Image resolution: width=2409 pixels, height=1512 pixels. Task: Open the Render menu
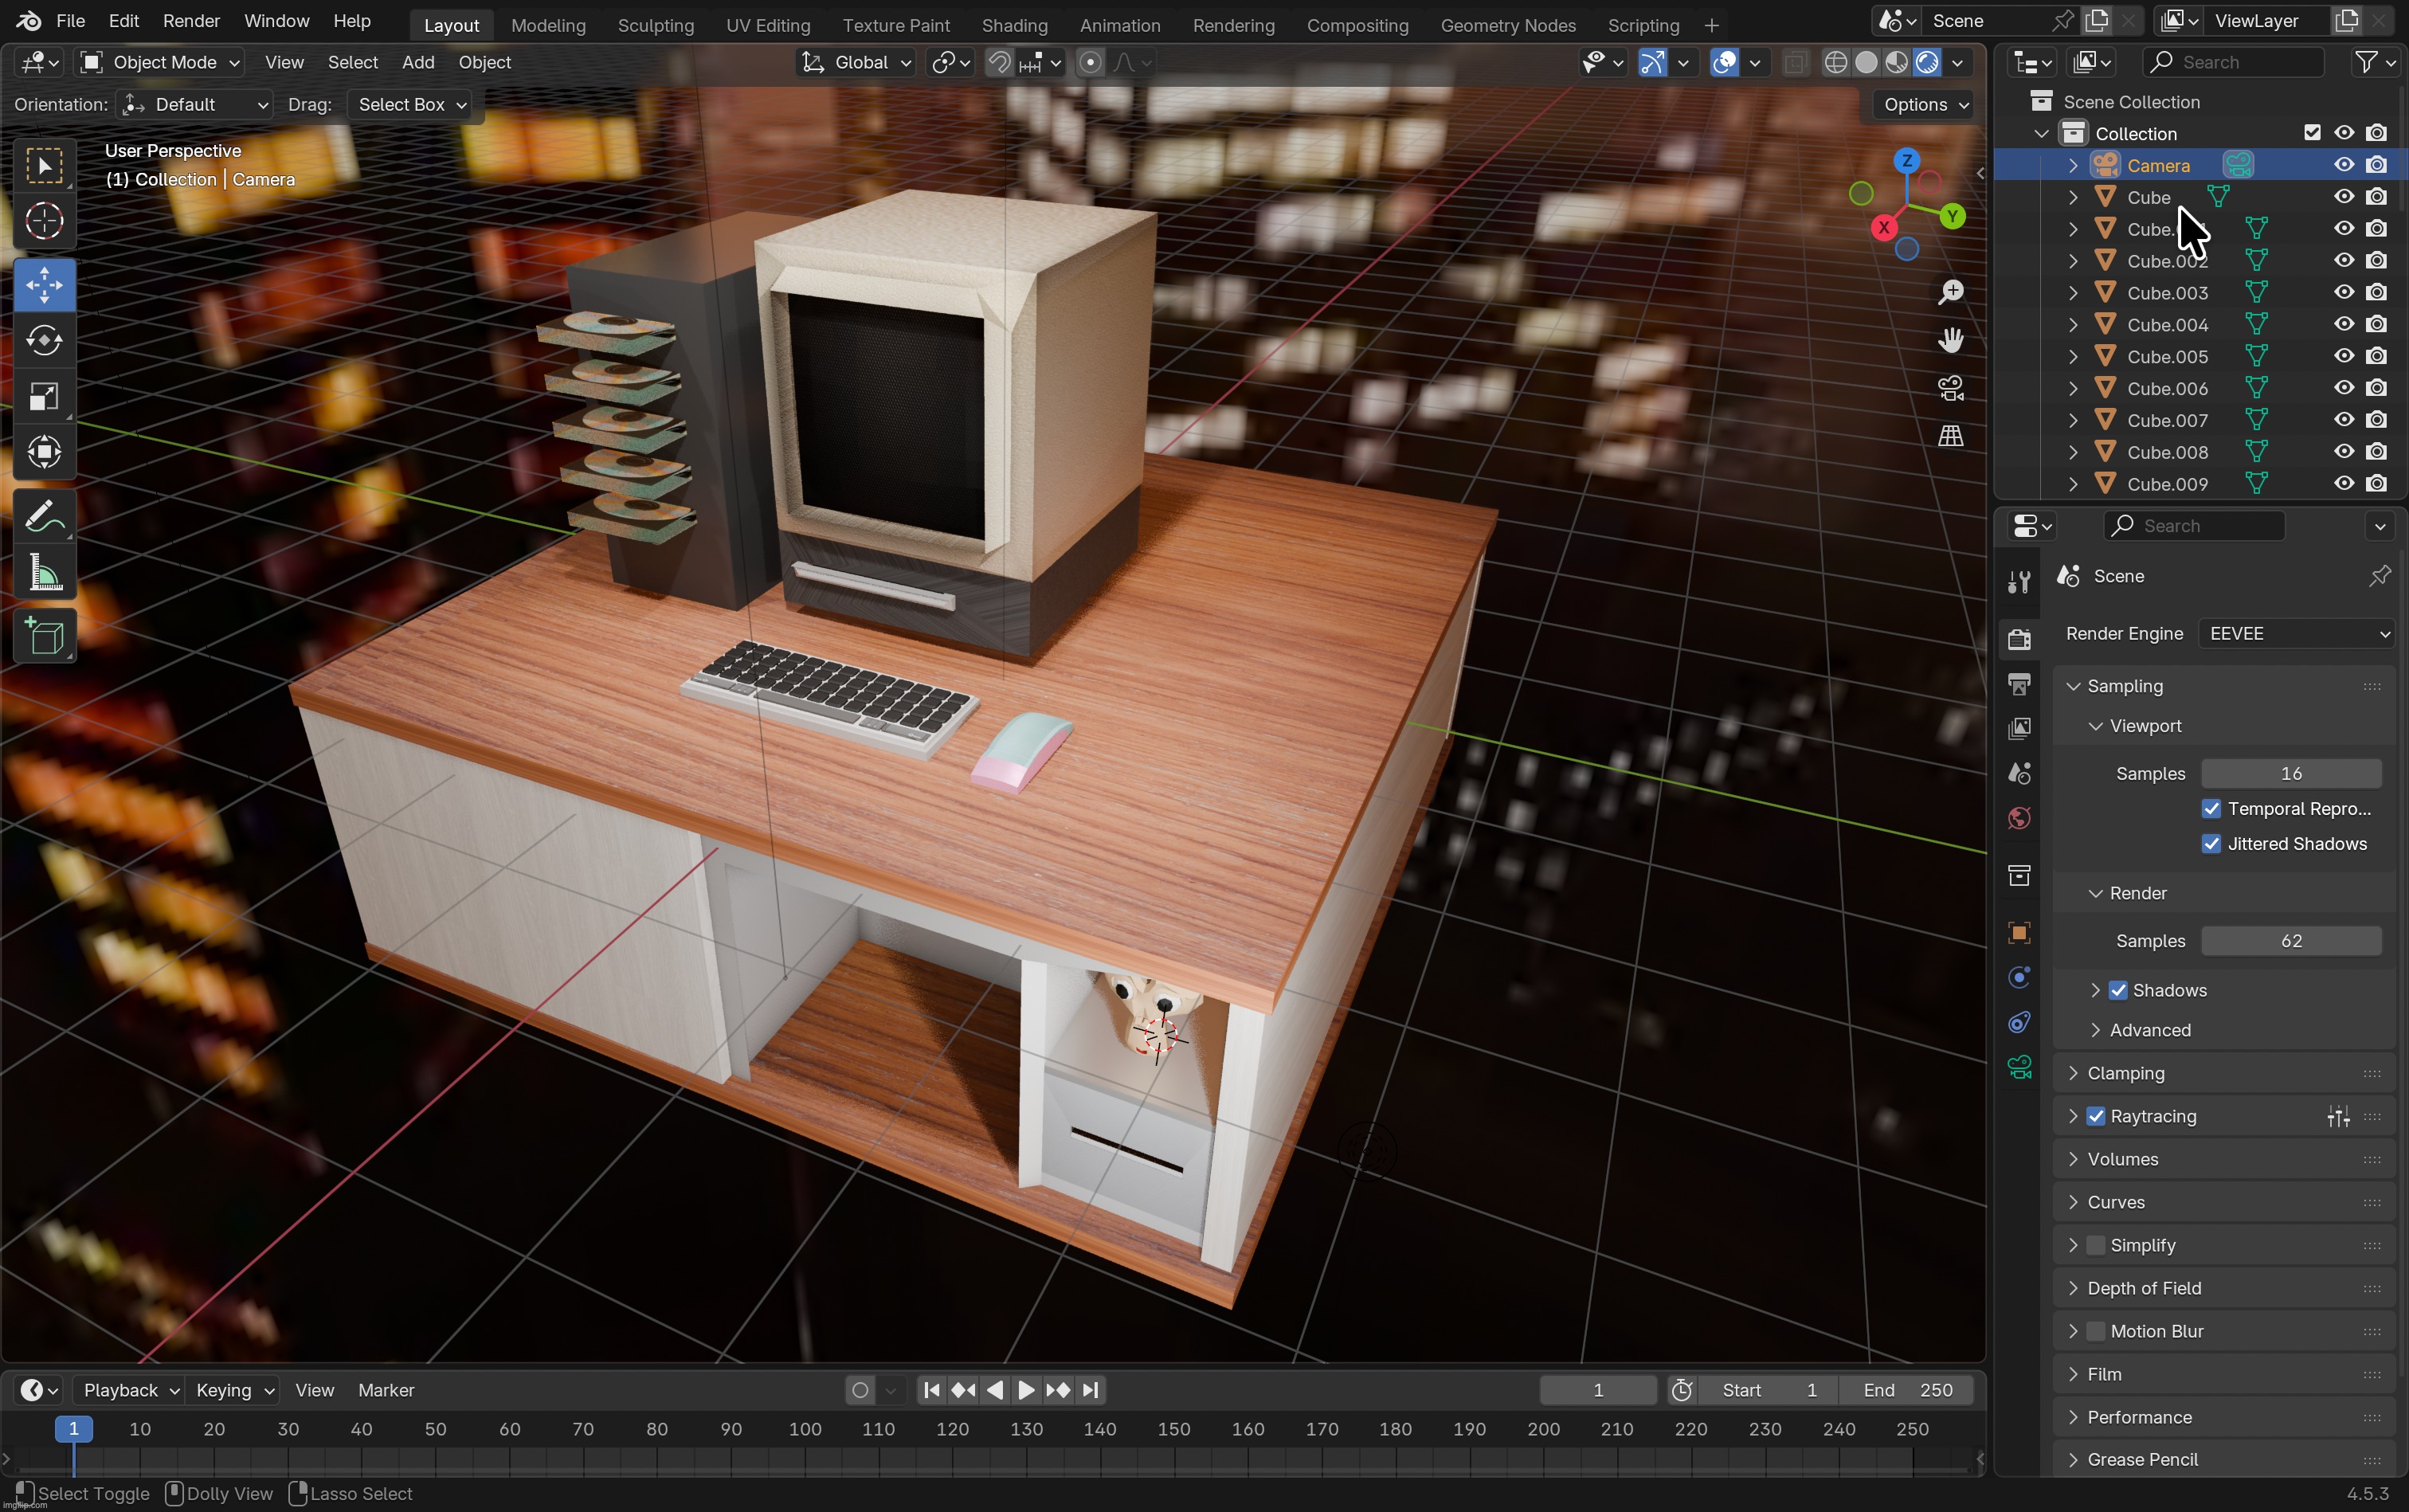tap(191, 20)
